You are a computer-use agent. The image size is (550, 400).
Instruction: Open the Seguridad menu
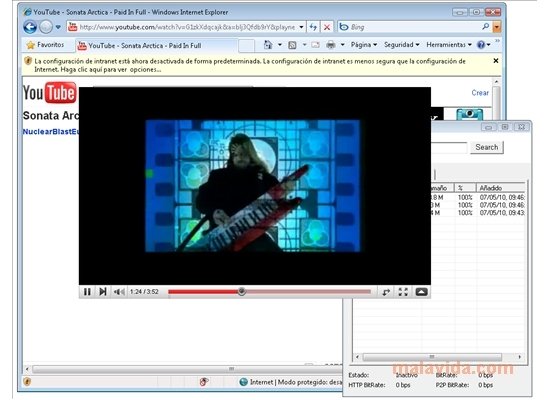(x=402, y=45)
